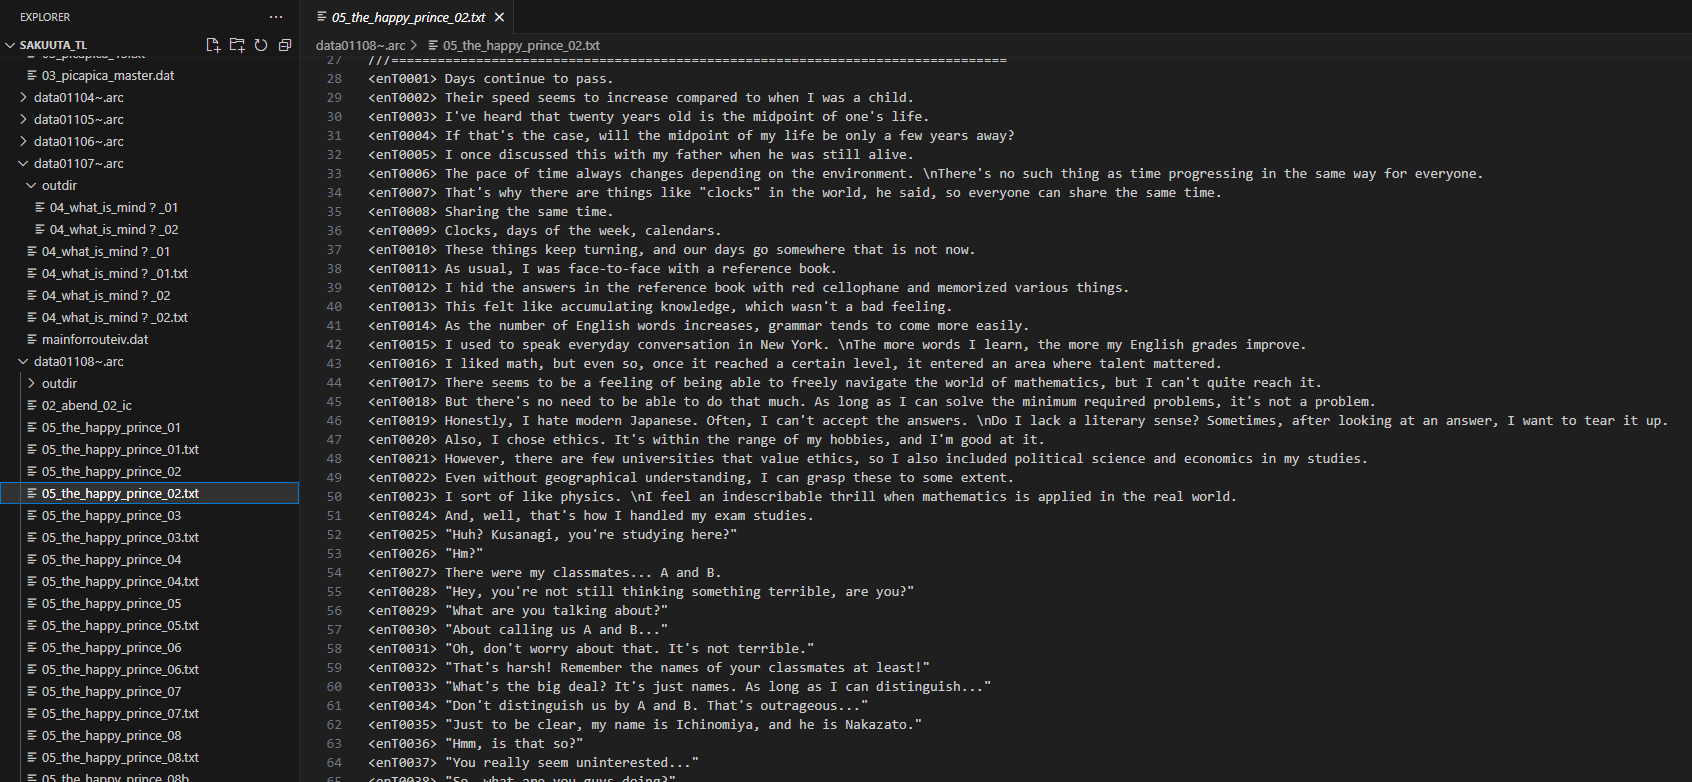Collapse all folders in Explorer
Image resolution: width=1692 pixels, height=782 pixels.
(285, 45)
